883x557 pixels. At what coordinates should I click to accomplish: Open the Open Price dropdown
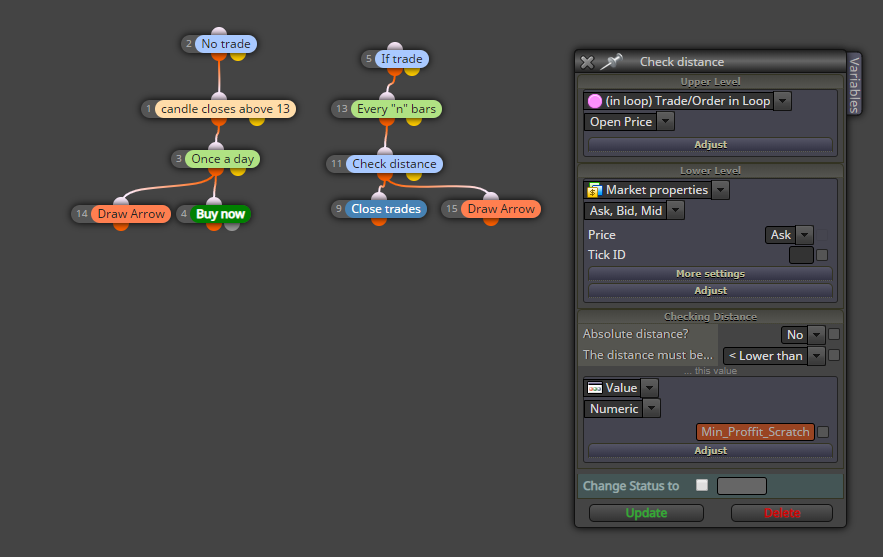tap(666, 122)
